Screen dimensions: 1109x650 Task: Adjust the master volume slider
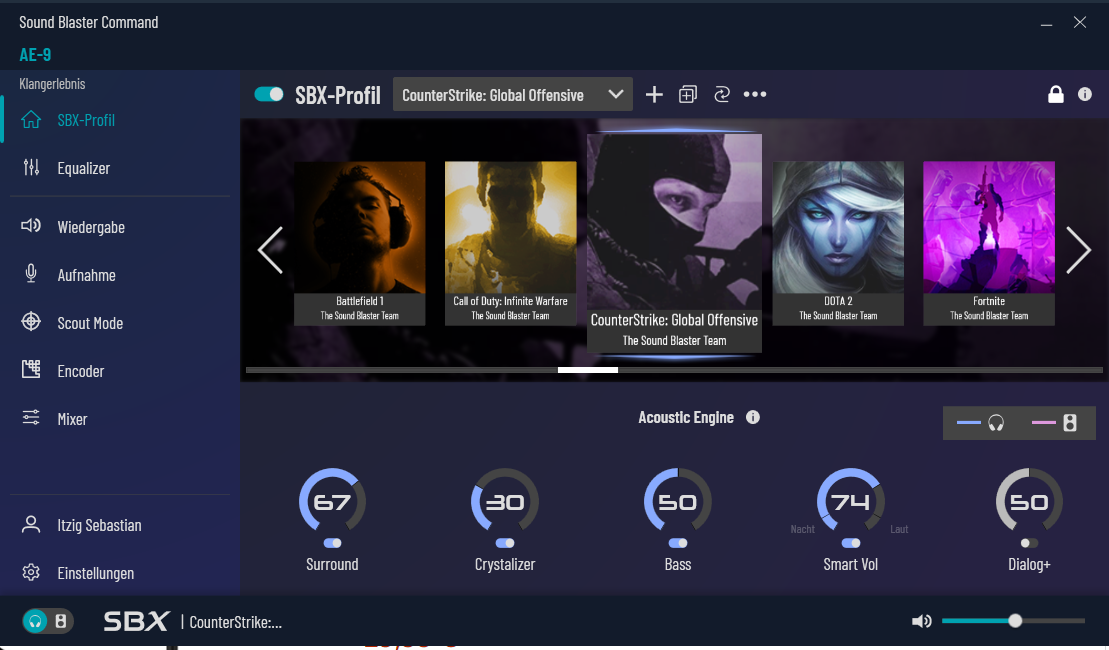(x=1013, y=621)
